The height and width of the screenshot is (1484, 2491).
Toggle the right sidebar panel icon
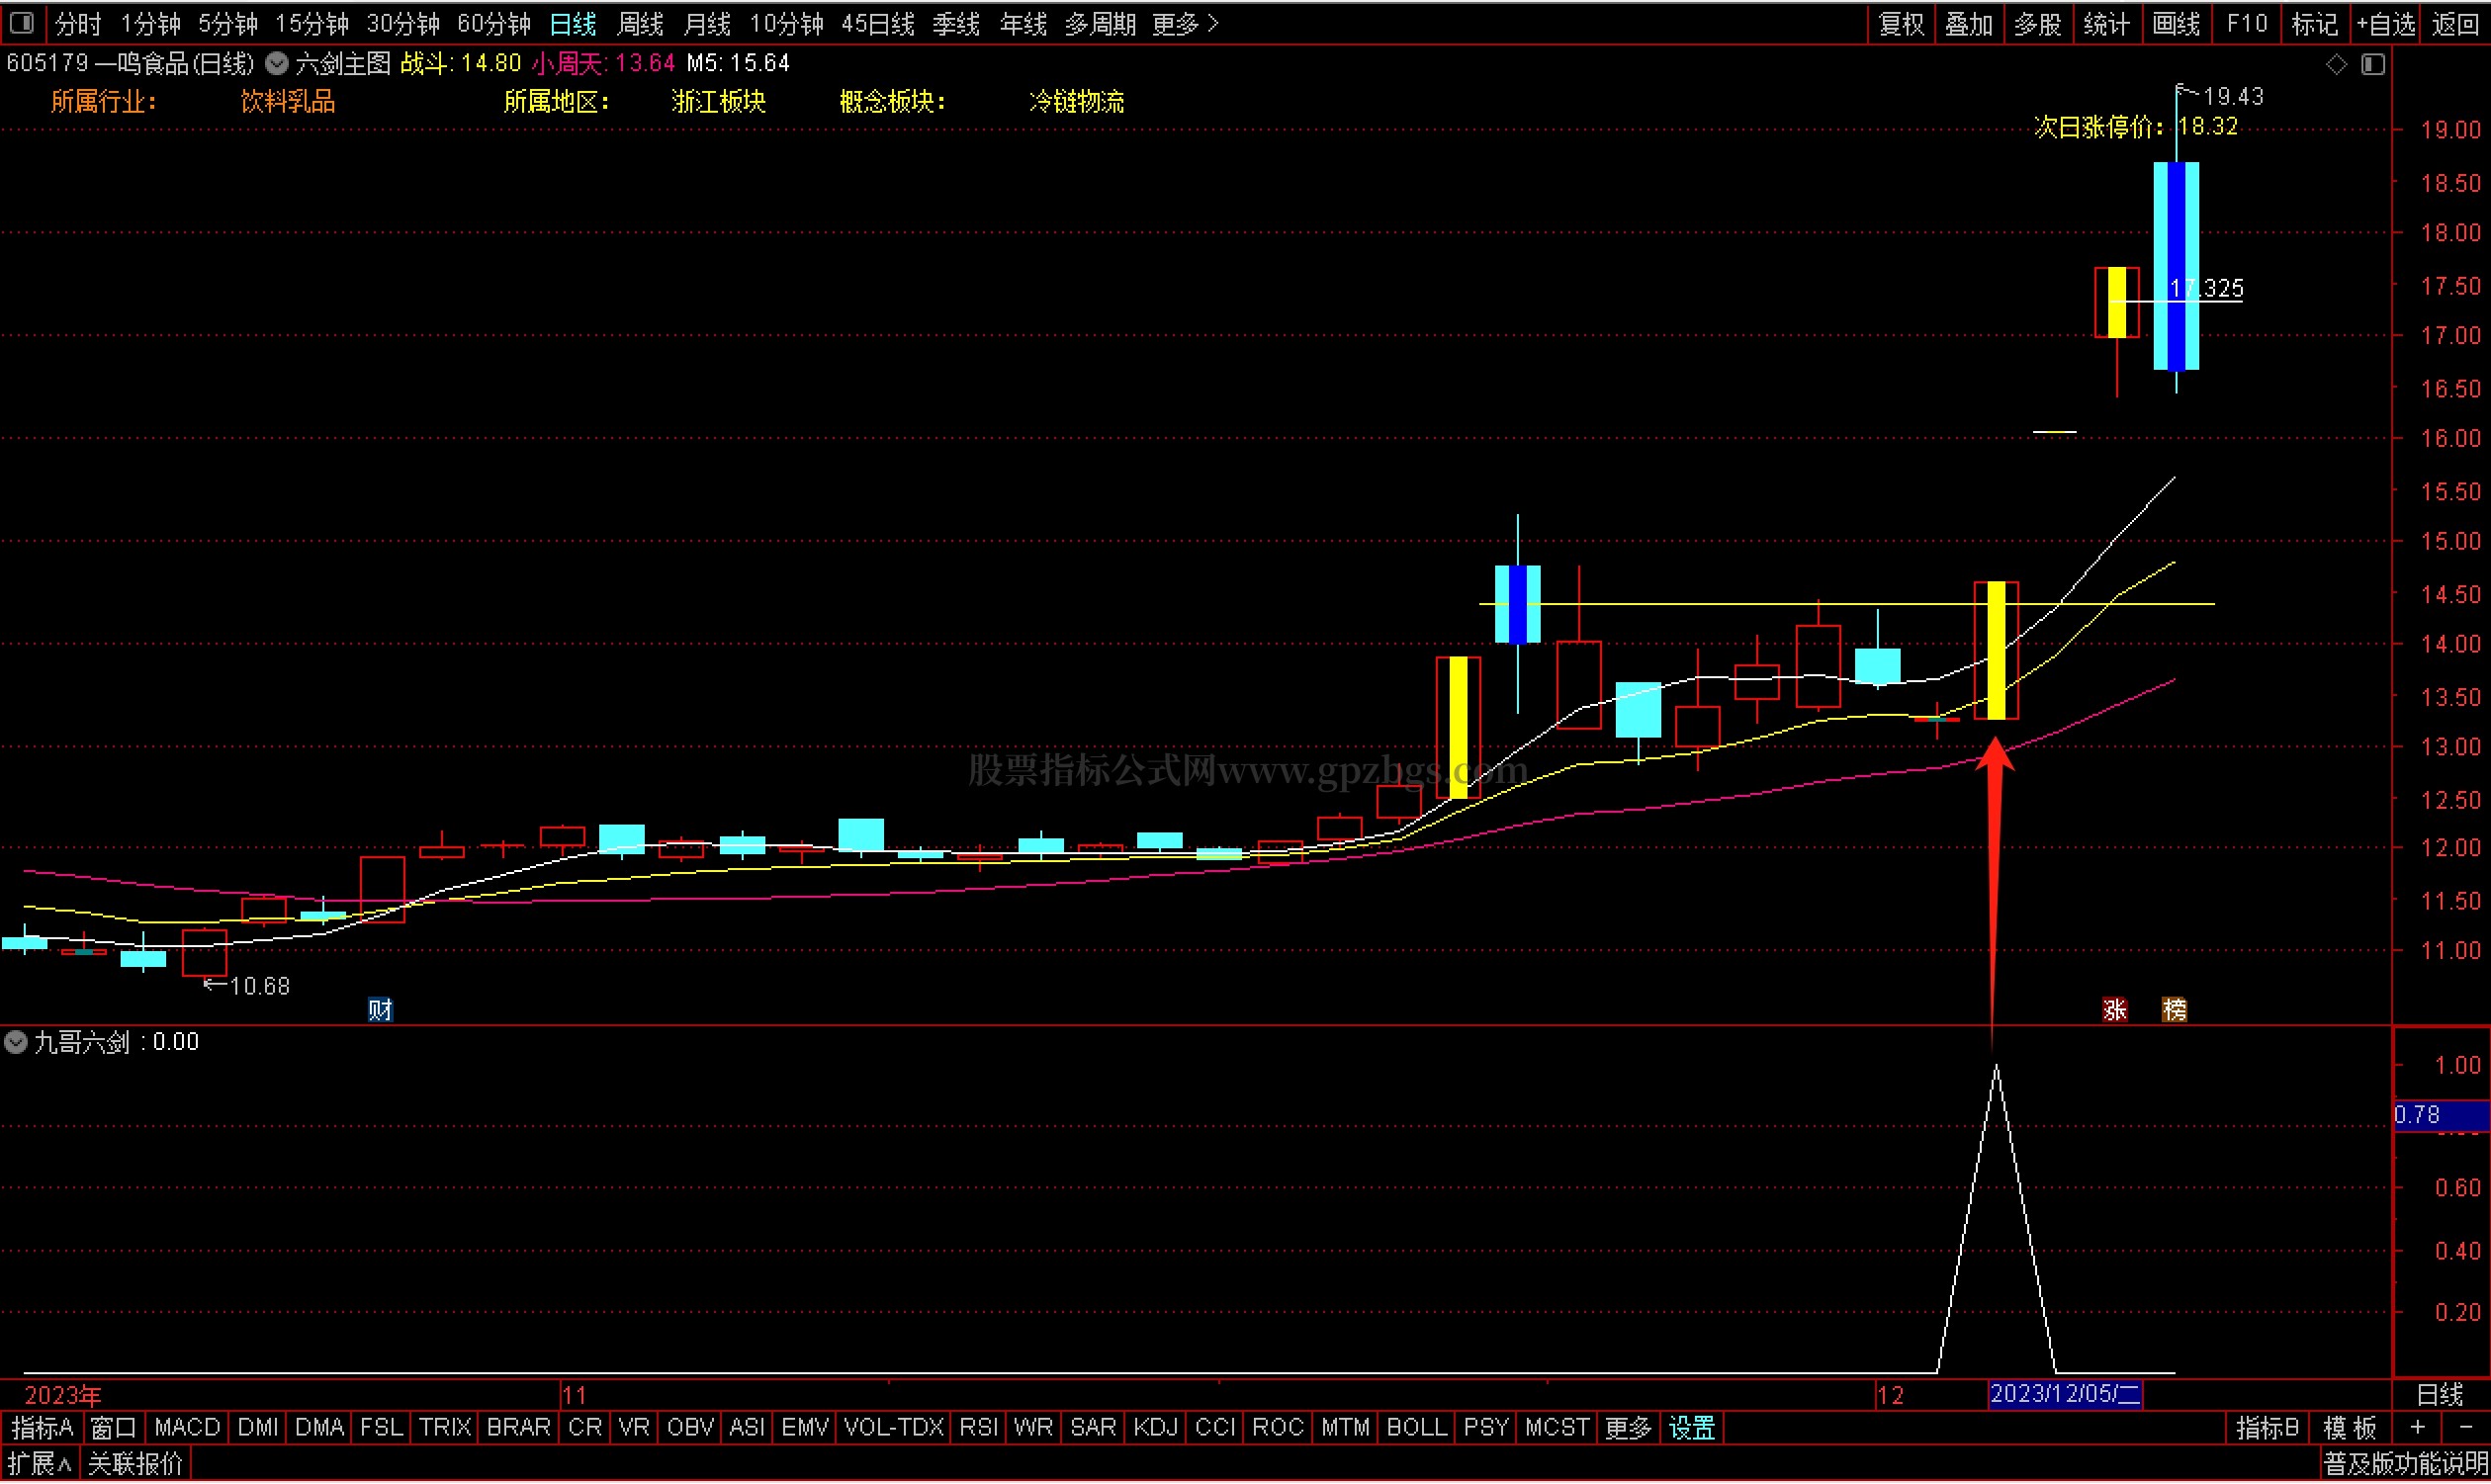pyautogui.click(x=2373, y=64)
